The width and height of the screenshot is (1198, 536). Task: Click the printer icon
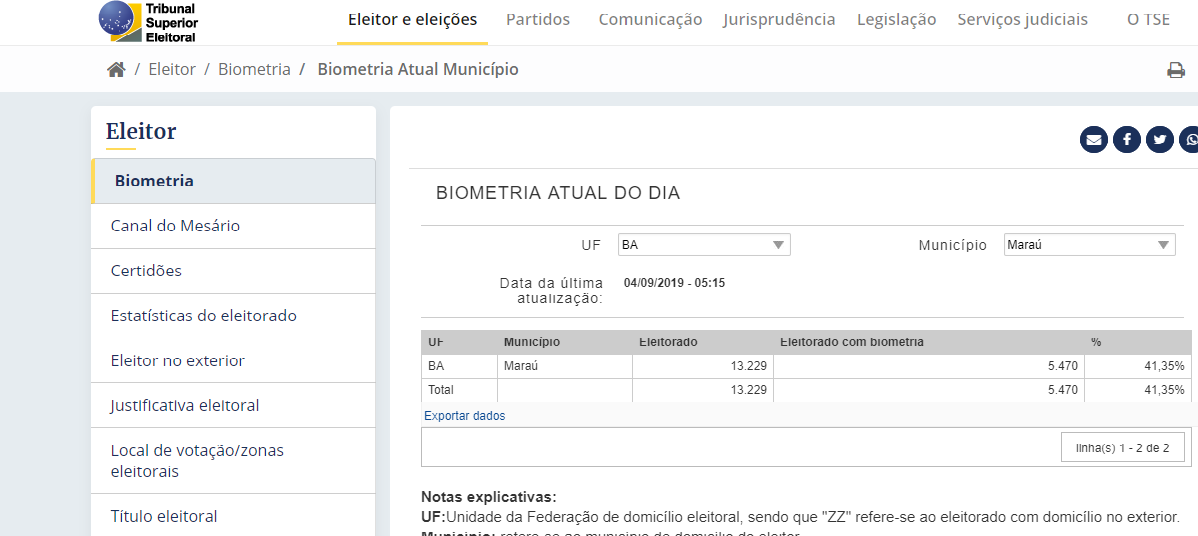(x=1175, y=70)
